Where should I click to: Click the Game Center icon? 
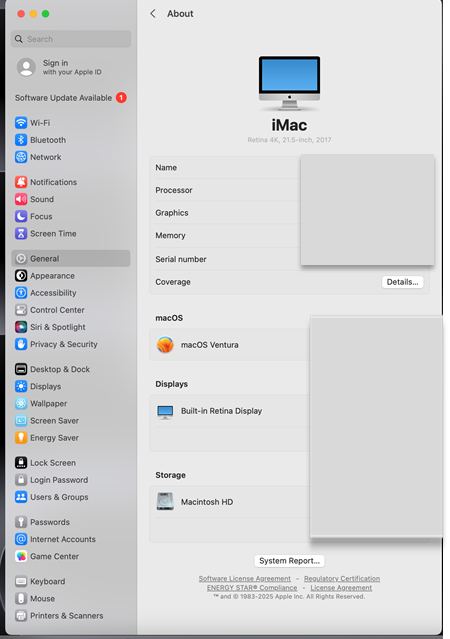click(21, 556)
